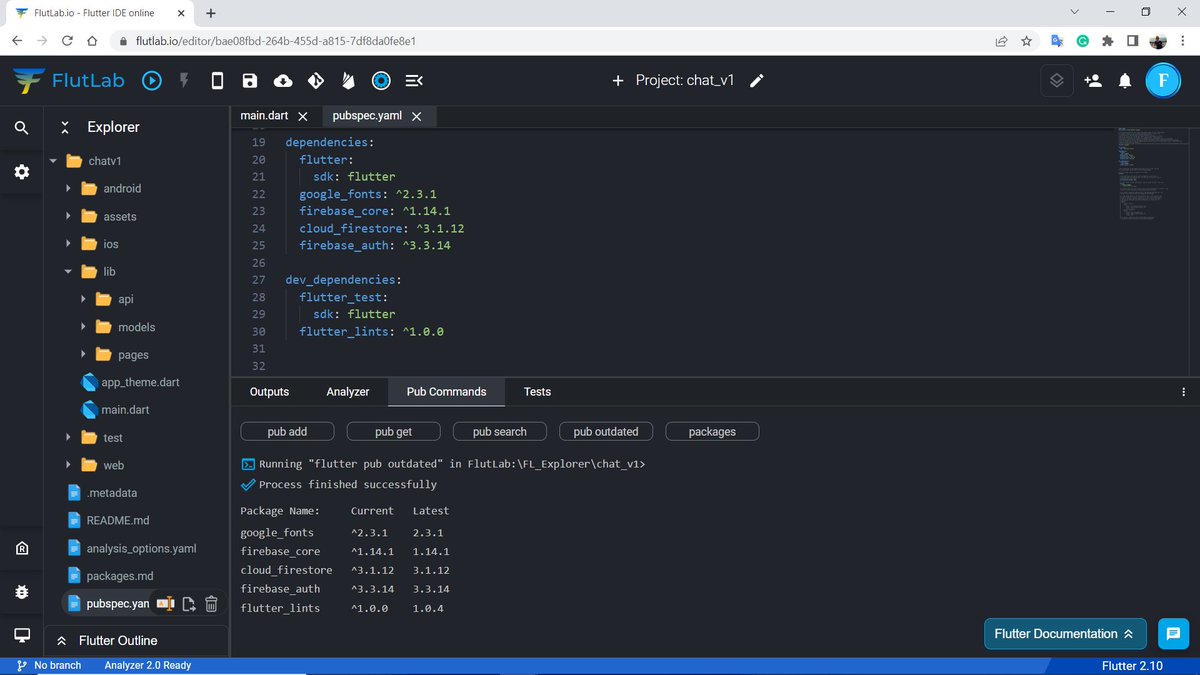The height and width of the screenshot is (675, 1200).
Task: Expand the test folder
Action: coord(67,438)
